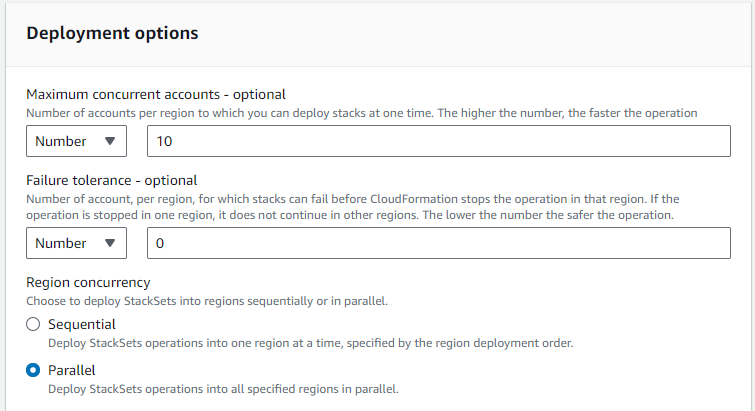Click the Deployment options heading
Image resolution: width=755 pixels, height=411 pixels.
[x=112, y=33]
